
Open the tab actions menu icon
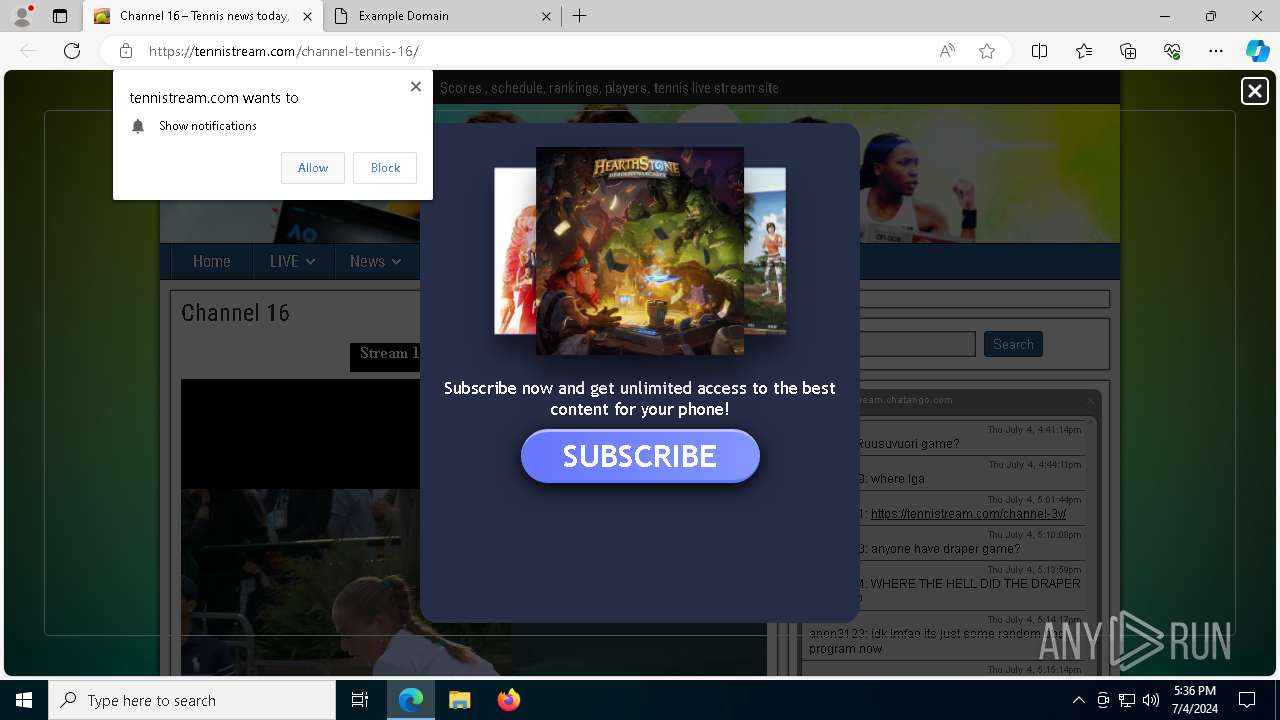tap(60, 16)
